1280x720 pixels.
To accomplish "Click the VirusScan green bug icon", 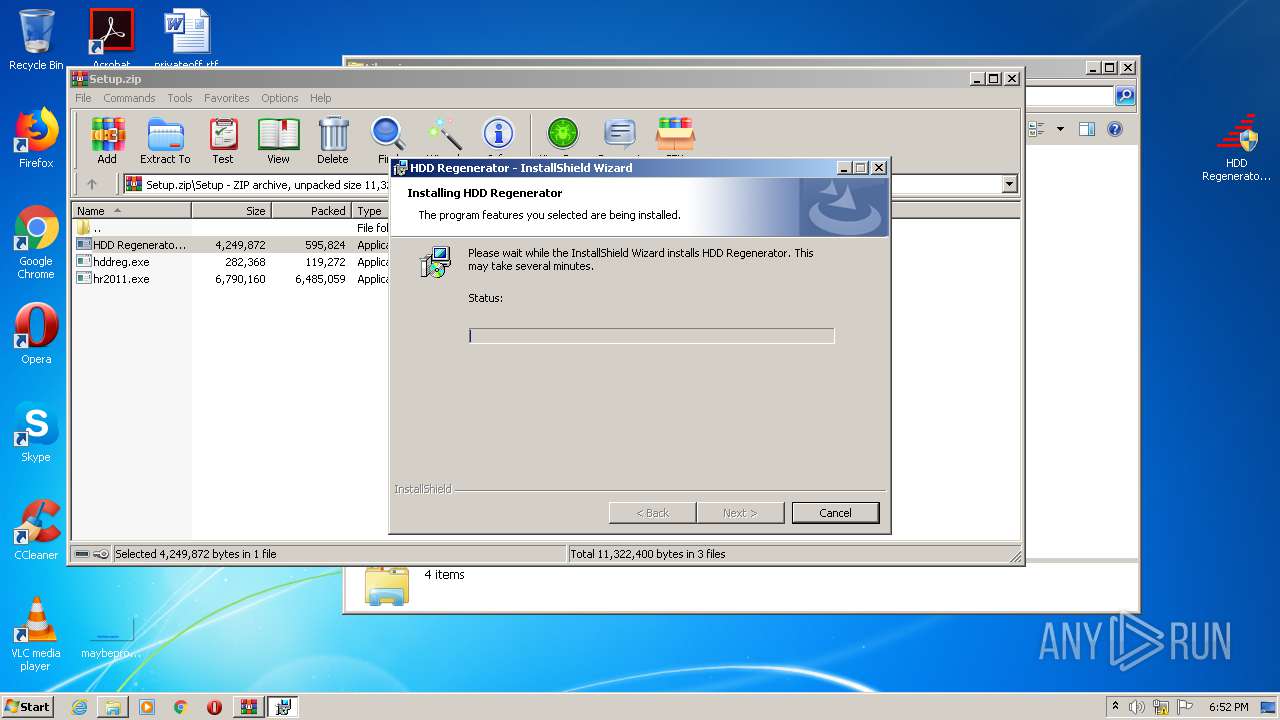I will 563,134.
